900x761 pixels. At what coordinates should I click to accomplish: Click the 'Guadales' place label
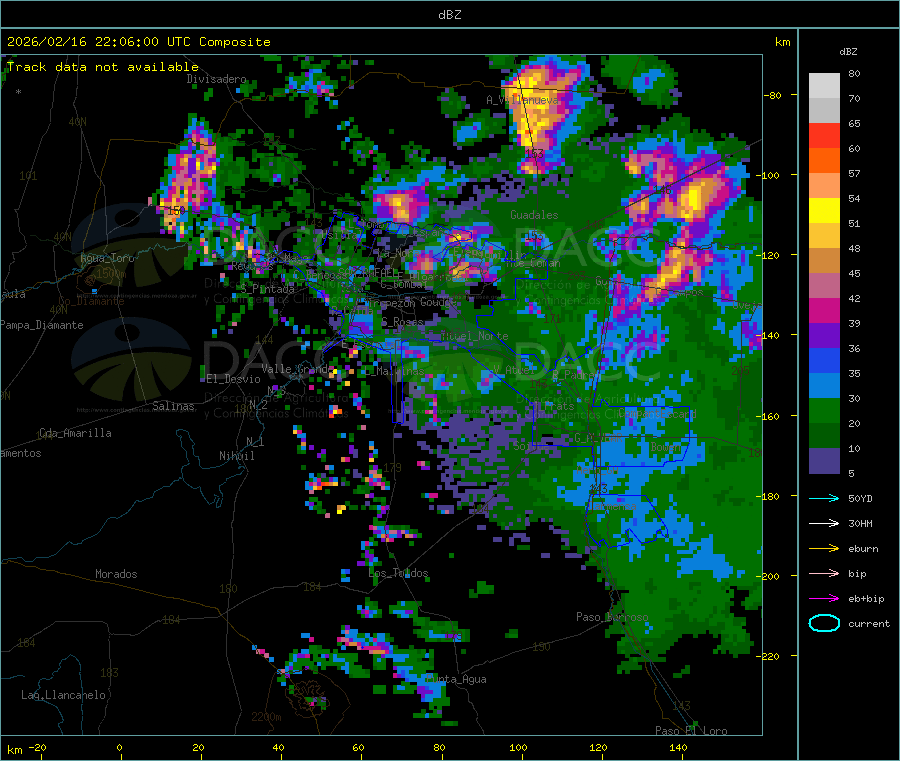coord(534,215)
